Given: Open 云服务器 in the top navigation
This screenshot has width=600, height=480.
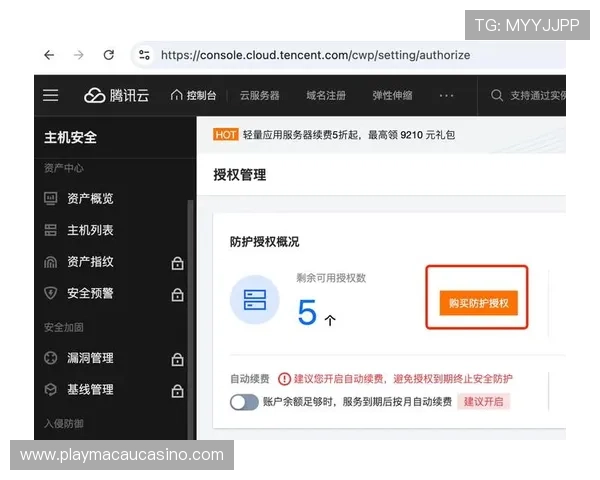Looking at the screenshot, I should pos(259,95).
